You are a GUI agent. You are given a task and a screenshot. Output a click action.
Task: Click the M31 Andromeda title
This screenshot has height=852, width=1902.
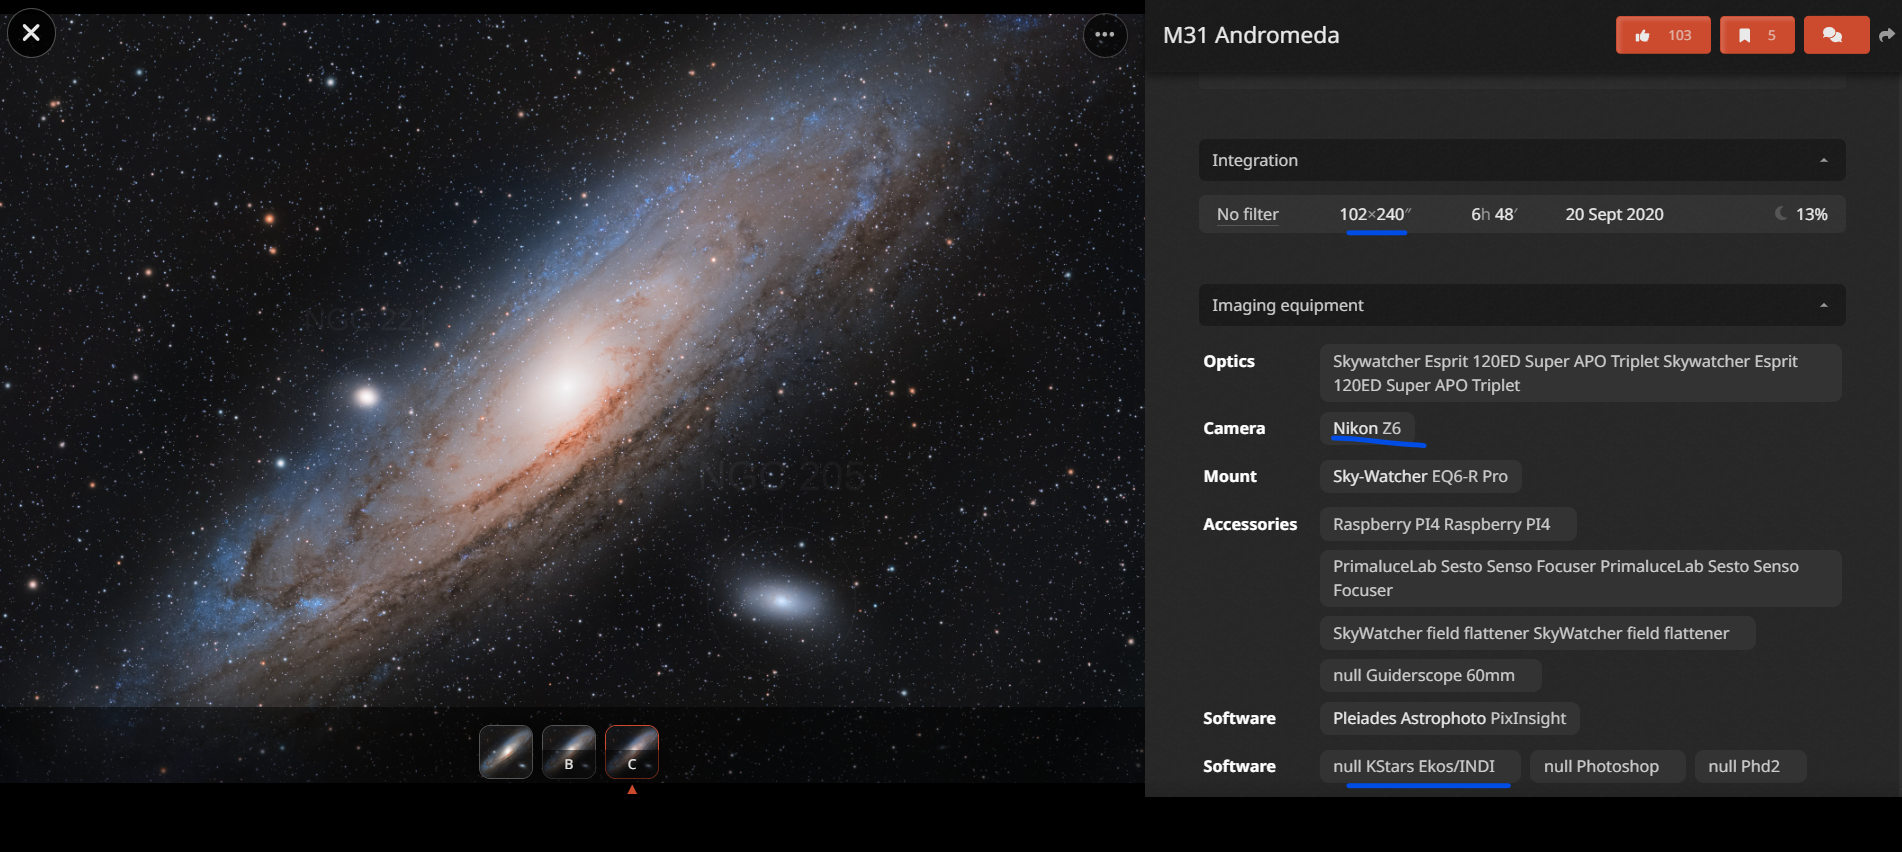click(x=1251, y=35)
